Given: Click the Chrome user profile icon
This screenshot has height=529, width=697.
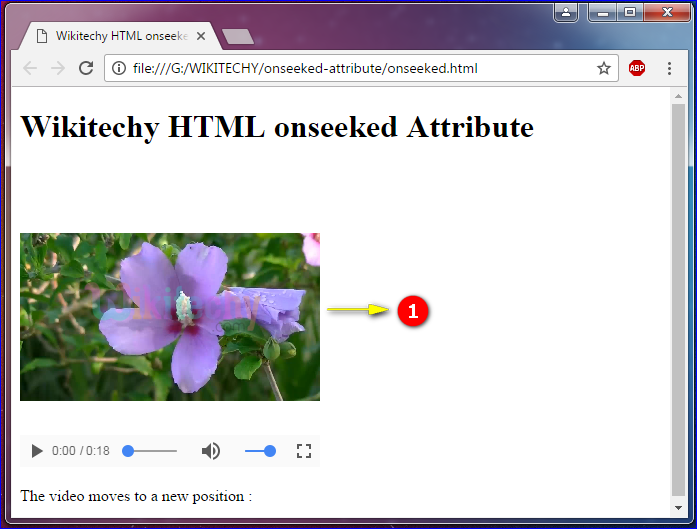Looking at the screenshot, I should pyautogui.click(x=567, y=12).
